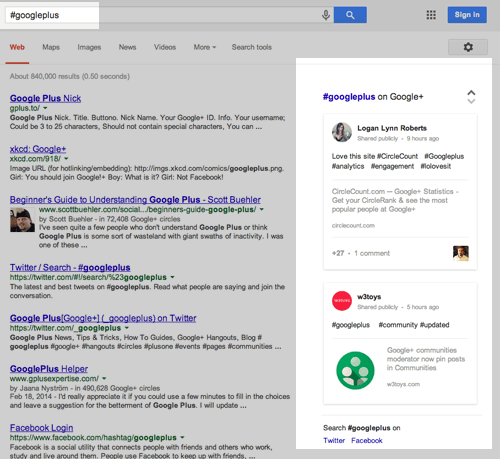Click the #Googleplus hashtag in Logan's post

point(444,156)
